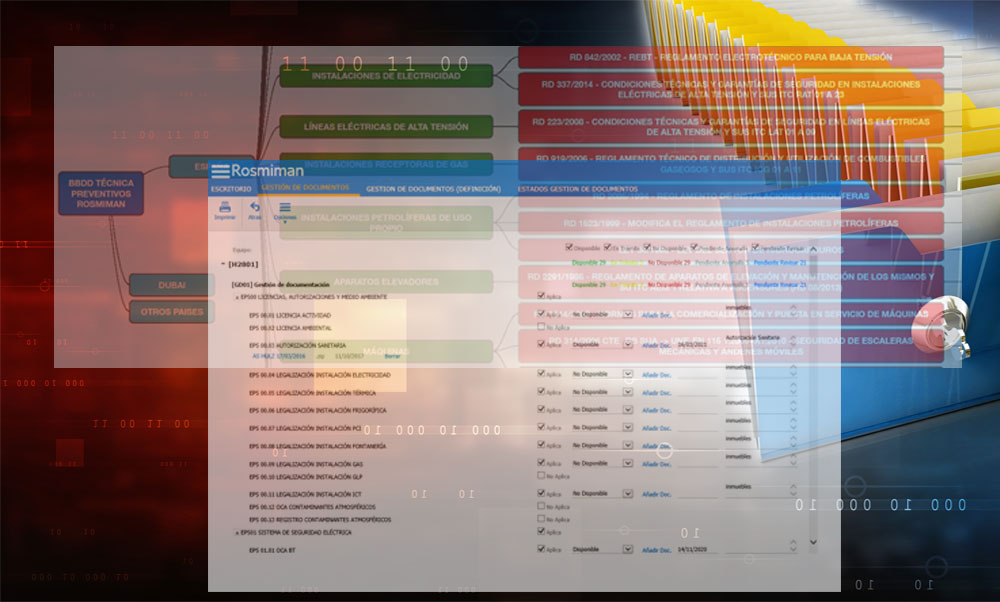
Task: Switch to the ESCRITORIO tab
Action: point(231,189)
